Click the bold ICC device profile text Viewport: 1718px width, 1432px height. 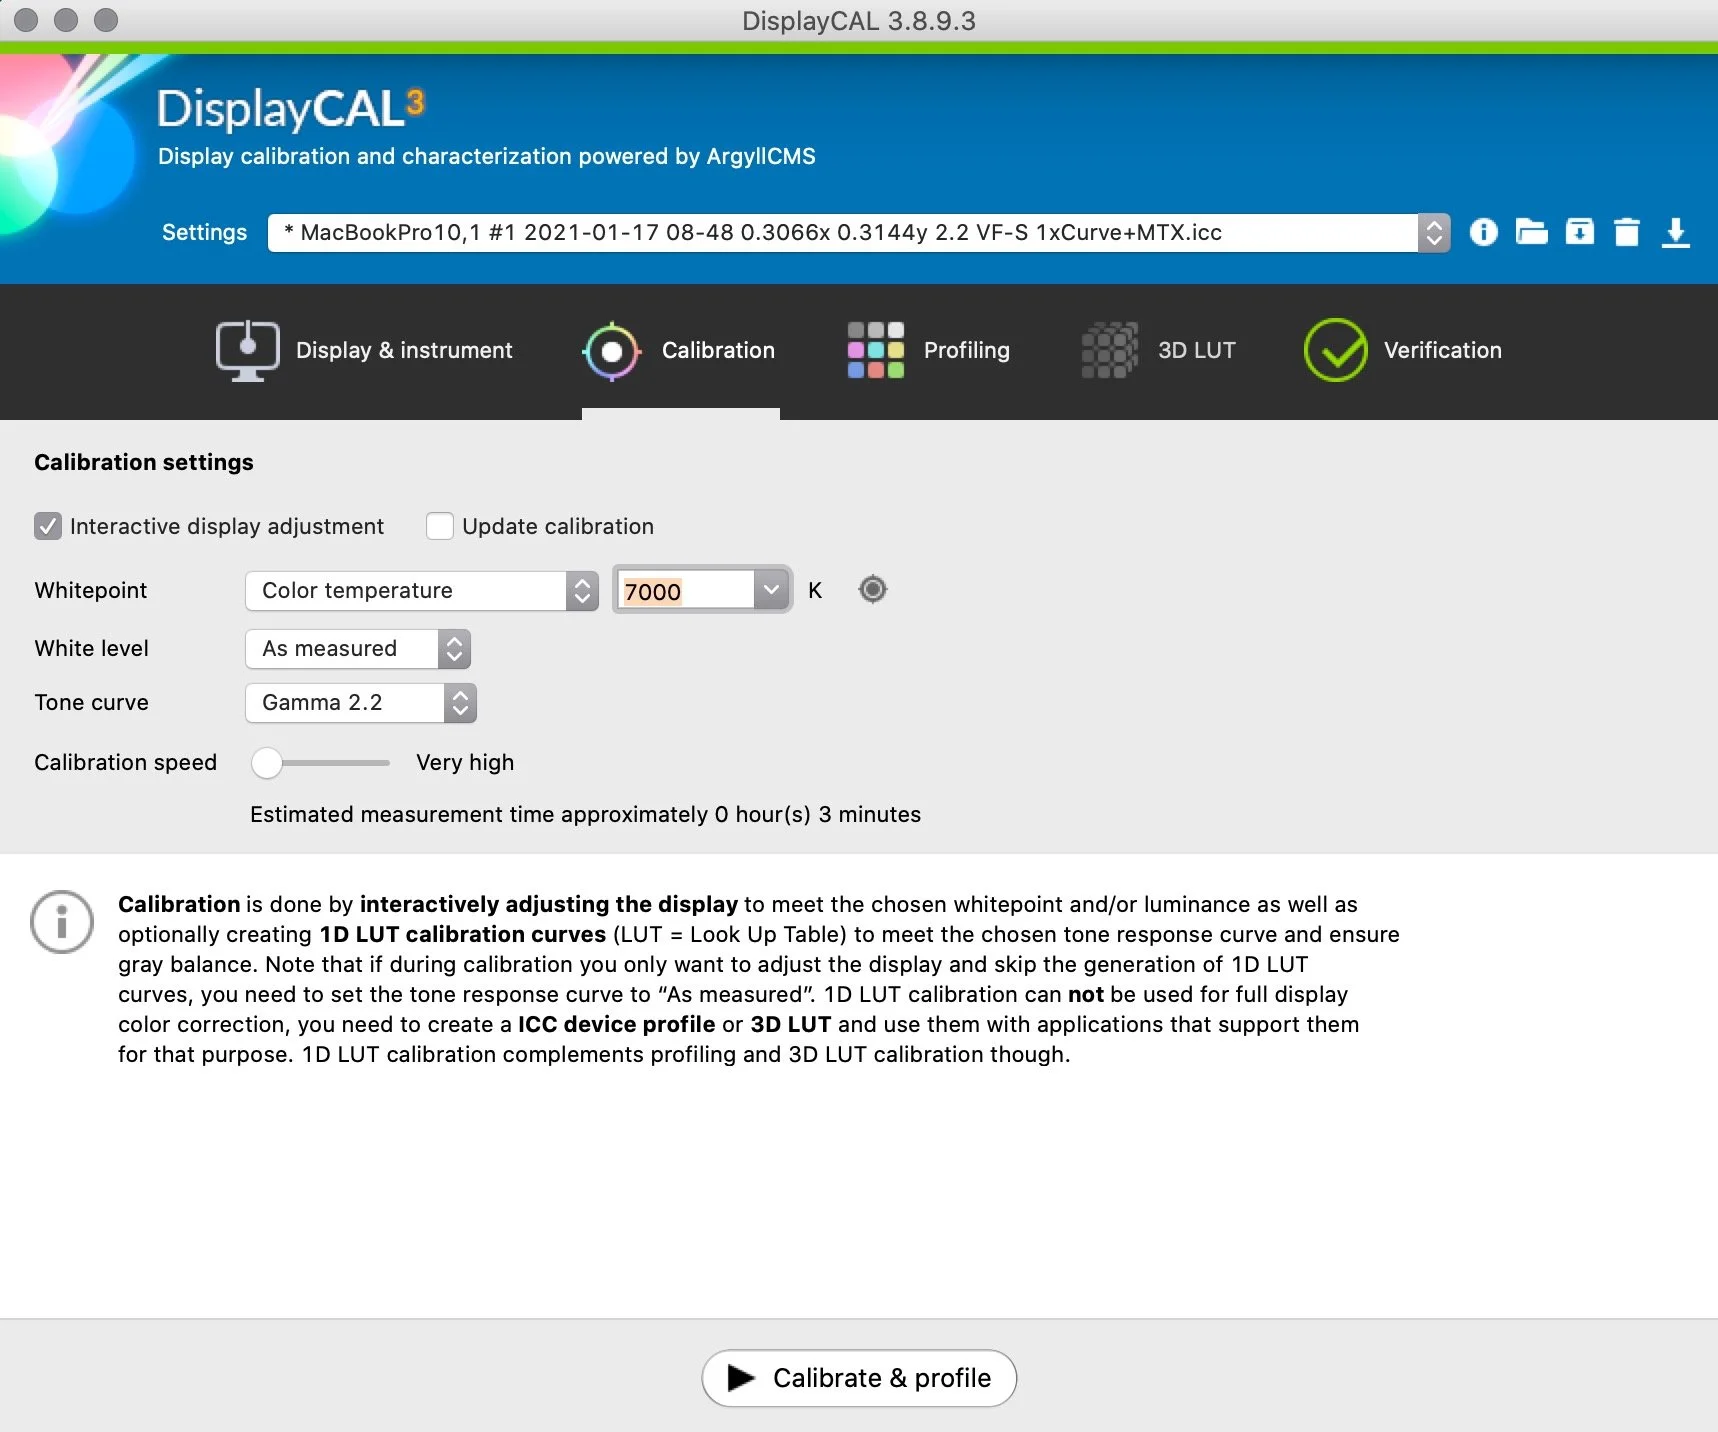click(616, 1024)
